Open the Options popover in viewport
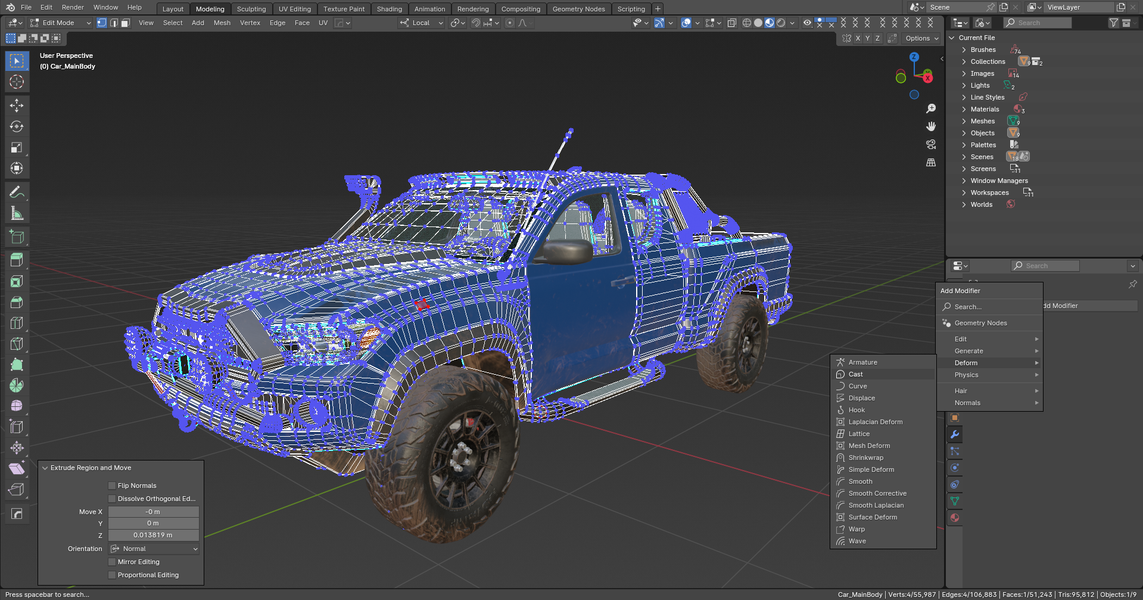Screen dimensions: 1143x600 (920, 38)
